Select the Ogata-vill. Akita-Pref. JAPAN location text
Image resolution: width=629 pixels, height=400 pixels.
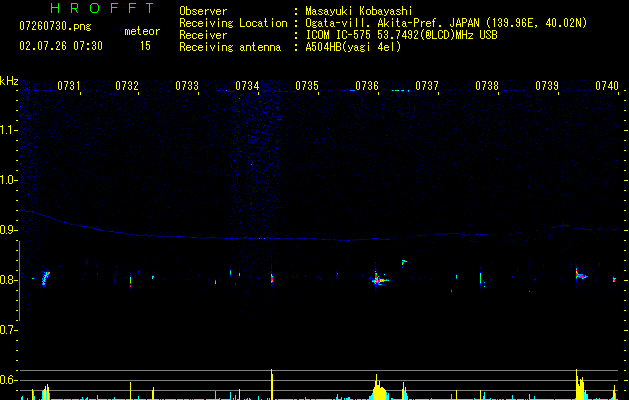[446, 23]
